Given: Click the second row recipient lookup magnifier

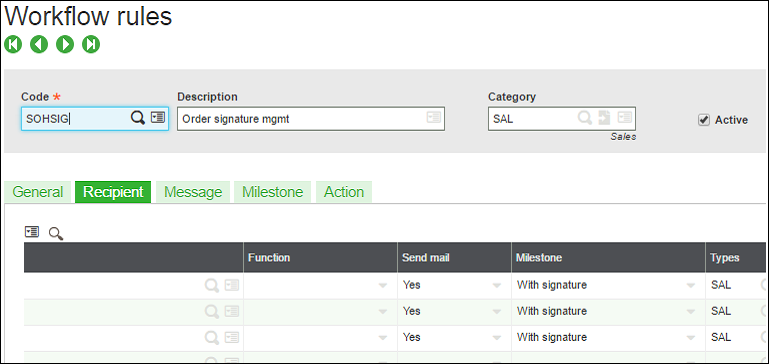Looking at the screenshot, I should (212, 311).
